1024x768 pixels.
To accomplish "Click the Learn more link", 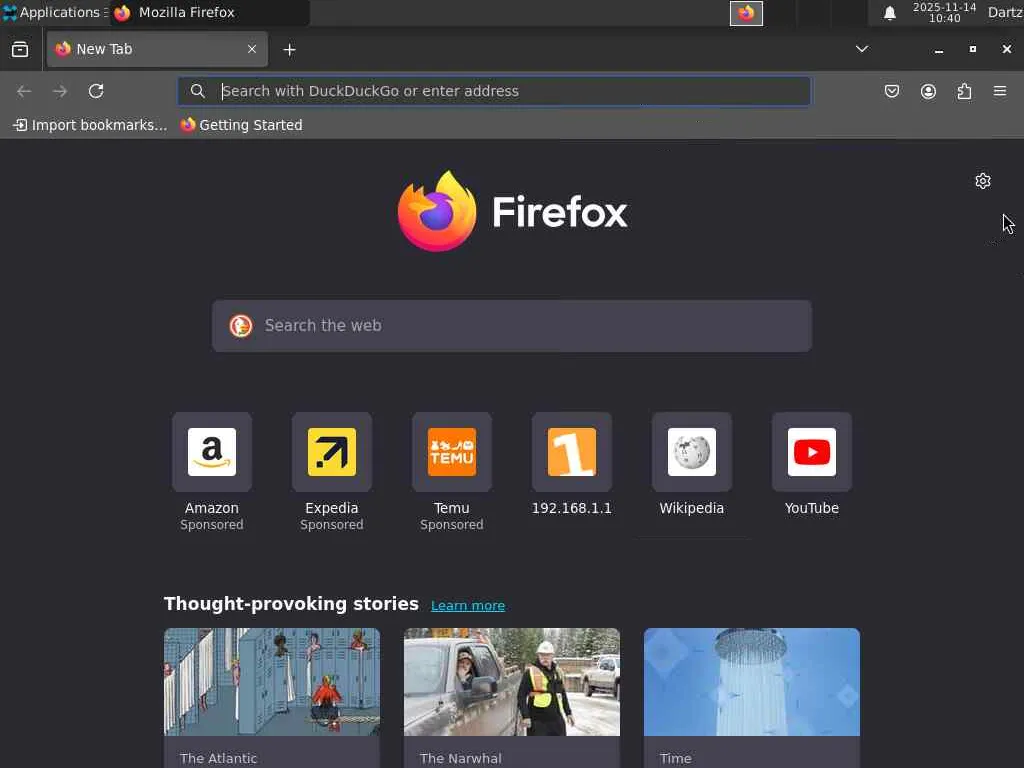I will (x=468, y=605).
